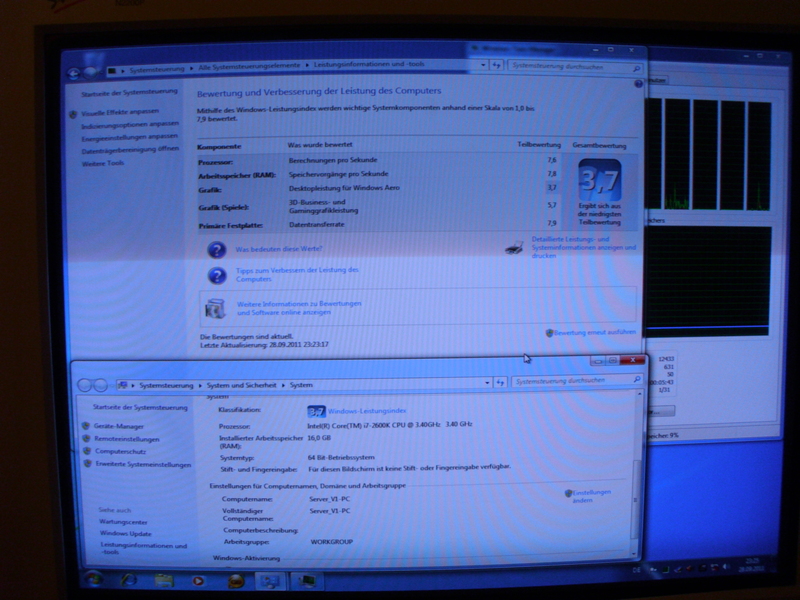Viewport: 800px width, 600px height.
Task: Open address history dropdown in Leistungsinformationen window
Action: click(483, 65)
